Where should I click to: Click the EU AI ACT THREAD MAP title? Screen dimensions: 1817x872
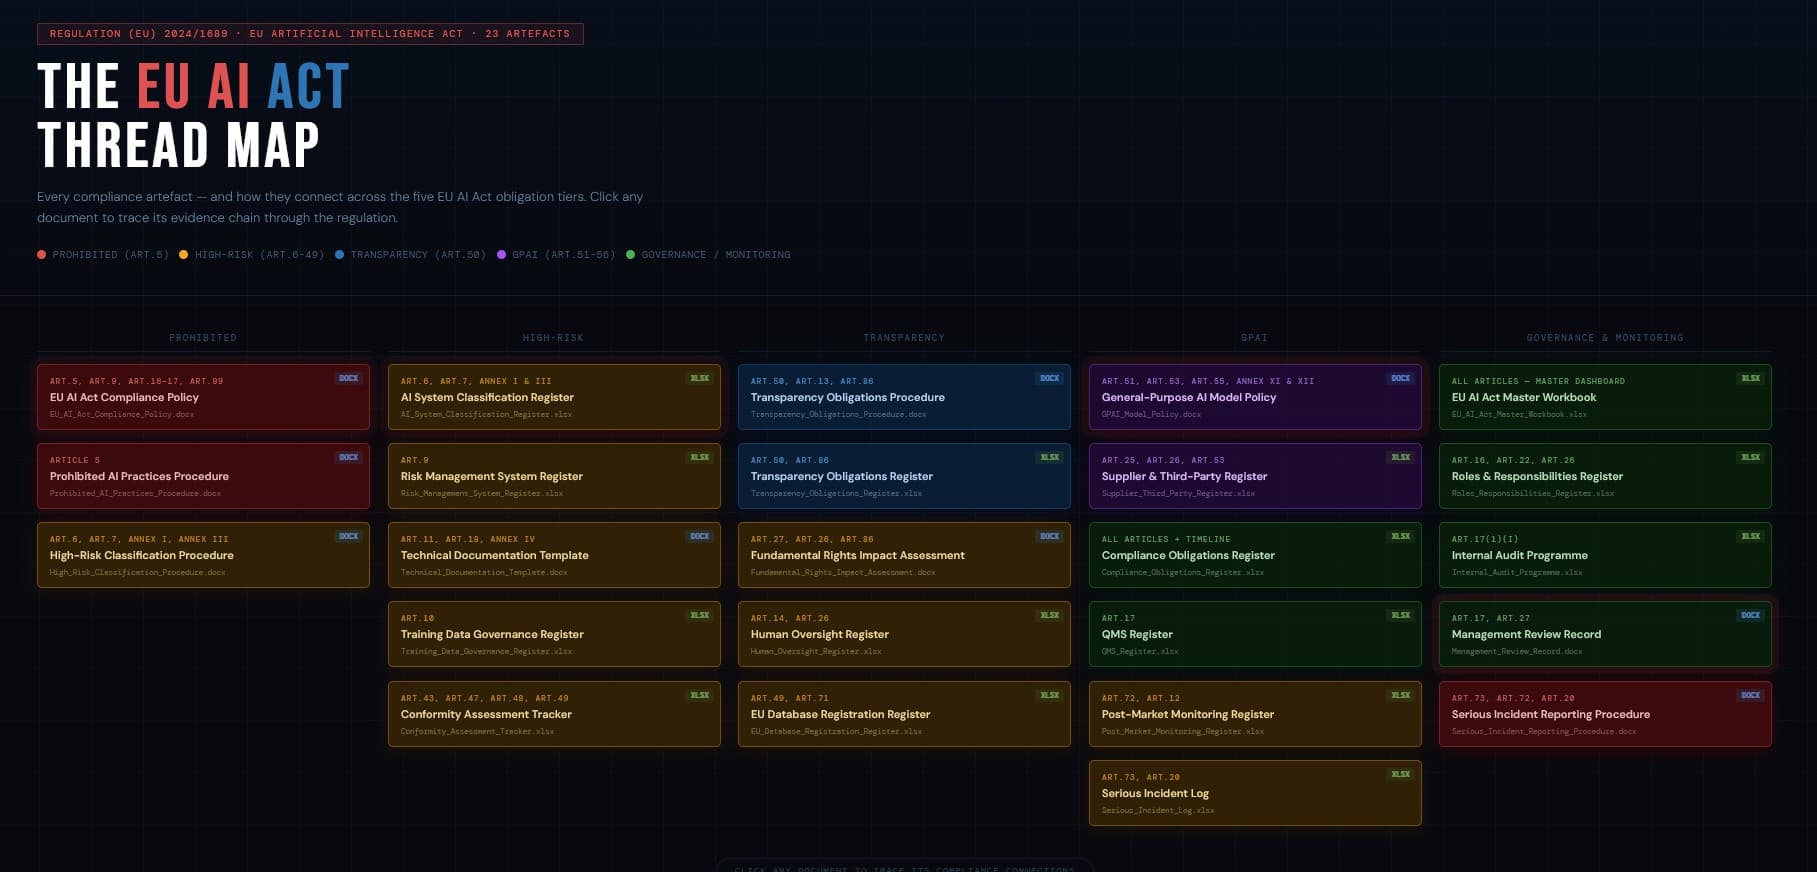[x=194, y=115]
